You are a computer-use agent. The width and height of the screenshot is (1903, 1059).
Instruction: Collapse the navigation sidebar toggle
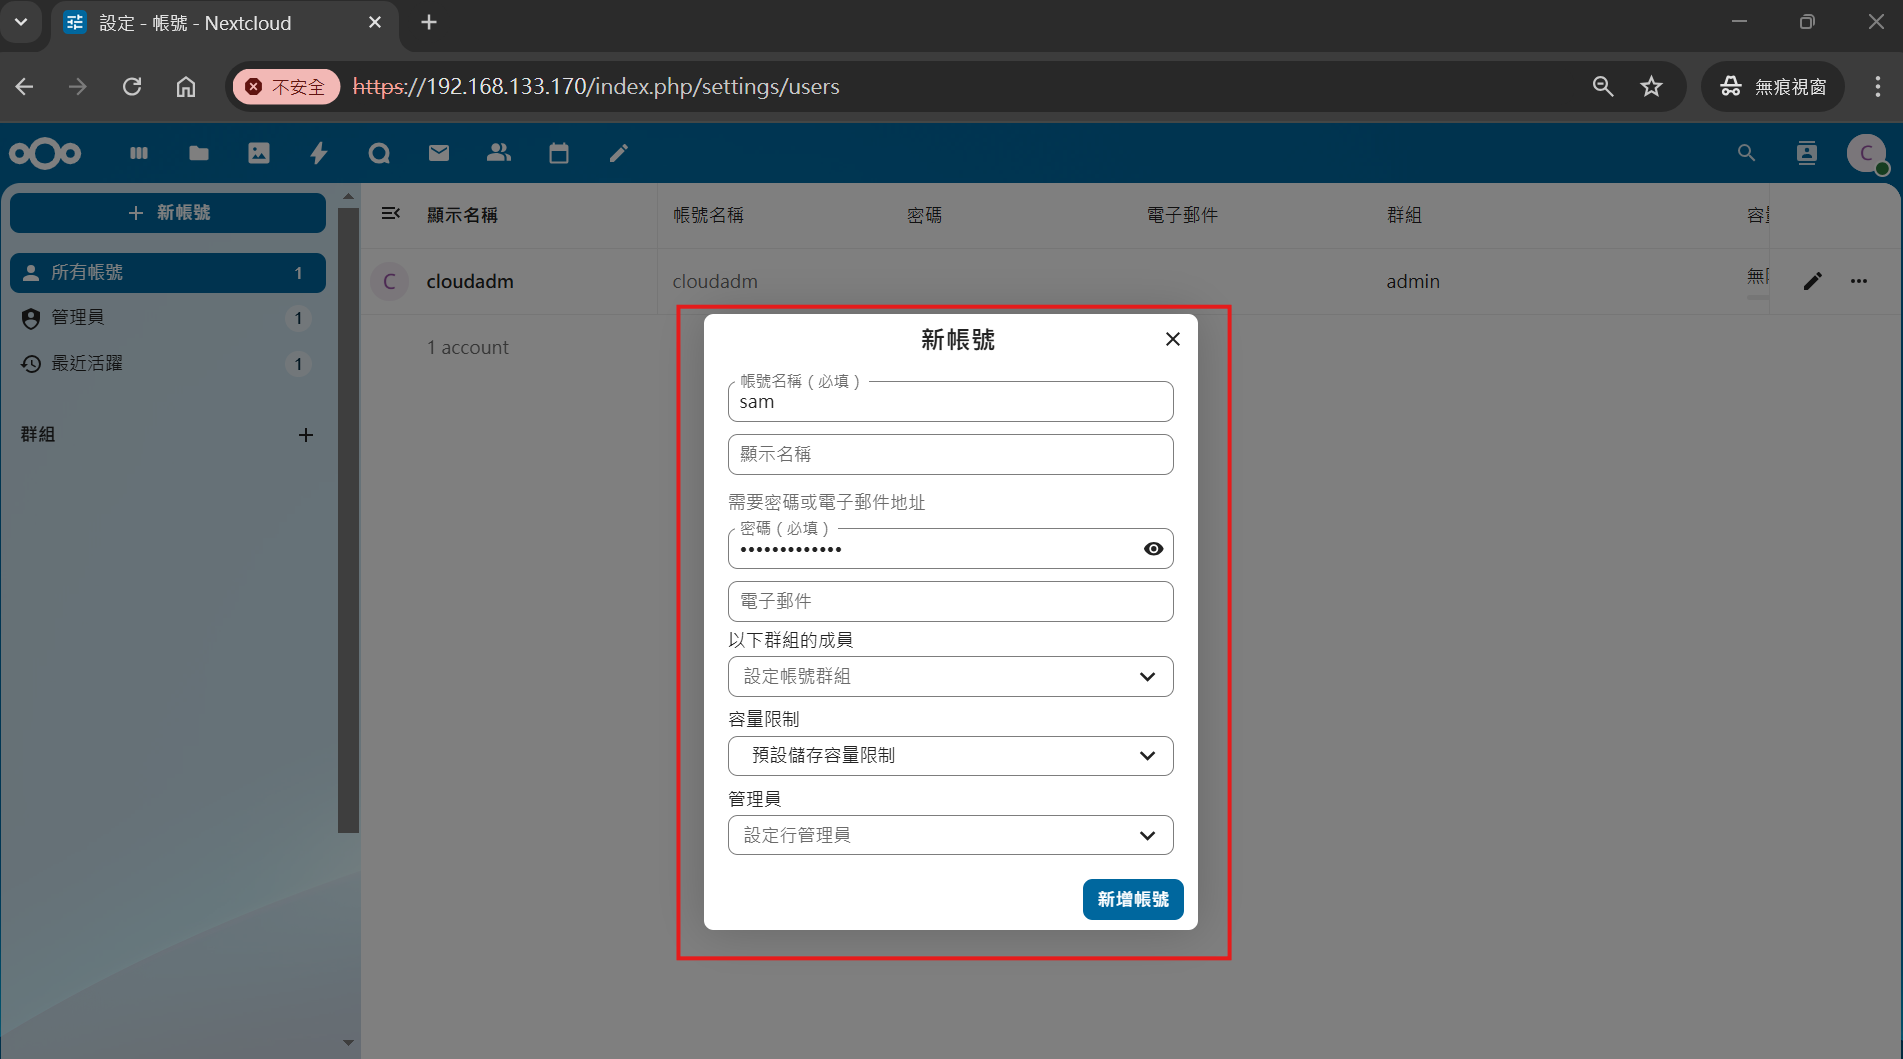pos(391,214)
